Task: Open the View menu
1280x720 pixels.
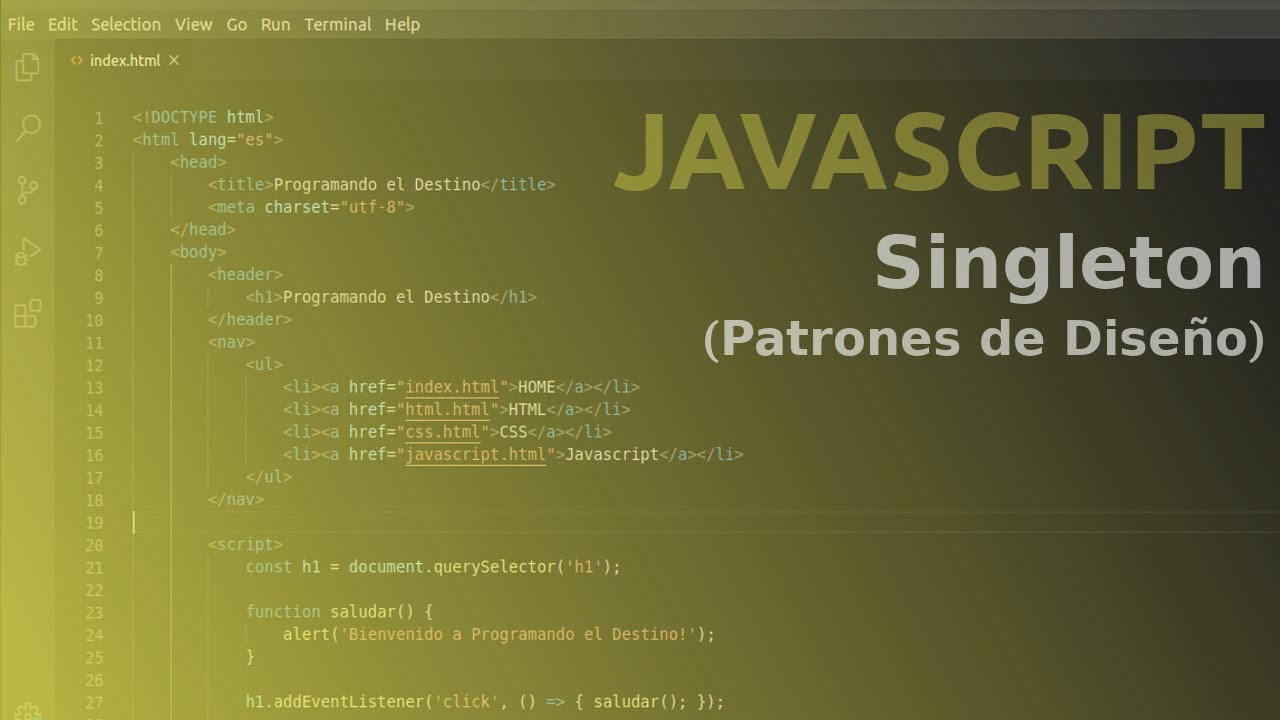Action: point(194,24)
